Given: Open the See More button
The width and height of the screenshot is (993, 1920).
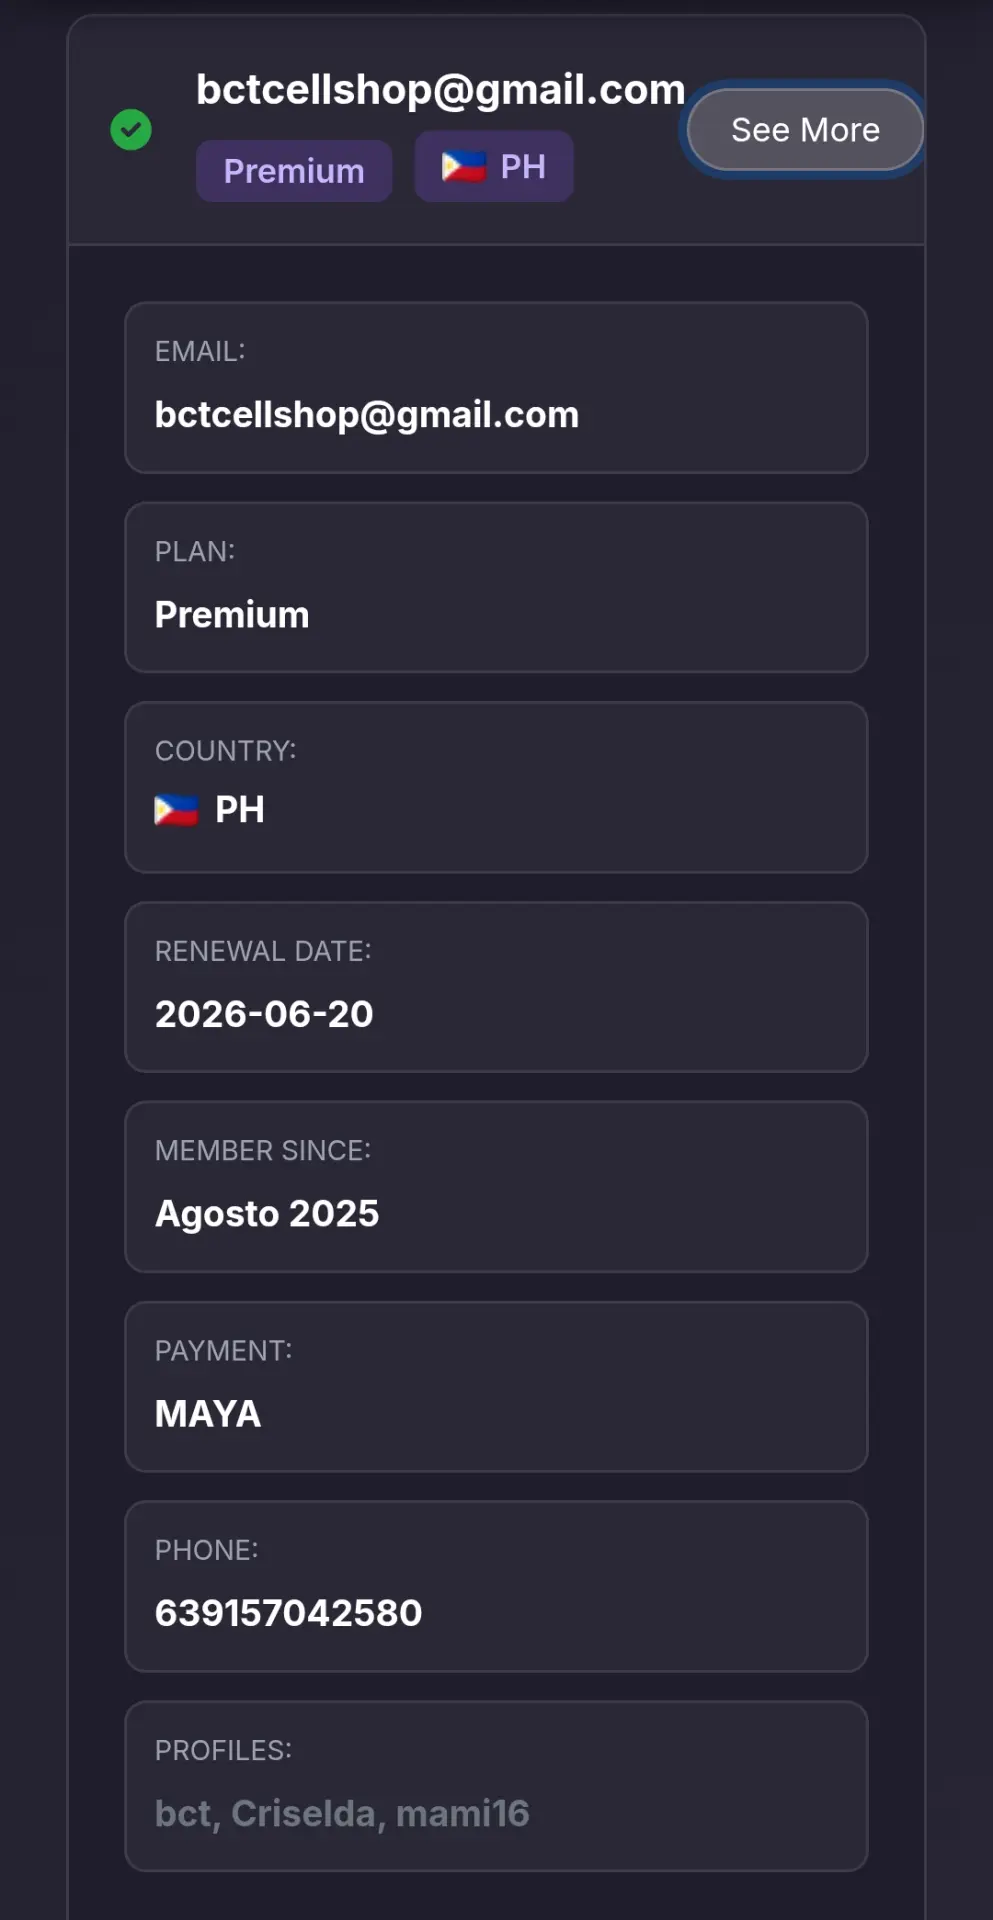Looking at the screenshot, I should [805, 130].
